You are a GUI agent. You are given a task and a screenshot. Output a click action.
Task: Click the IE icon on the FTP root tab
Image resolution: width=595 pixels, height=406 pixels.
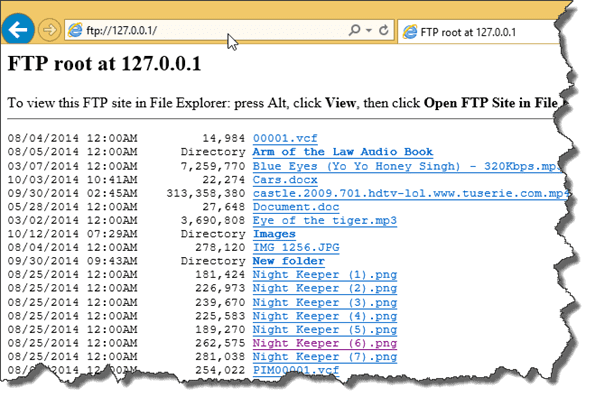point(410,32)
